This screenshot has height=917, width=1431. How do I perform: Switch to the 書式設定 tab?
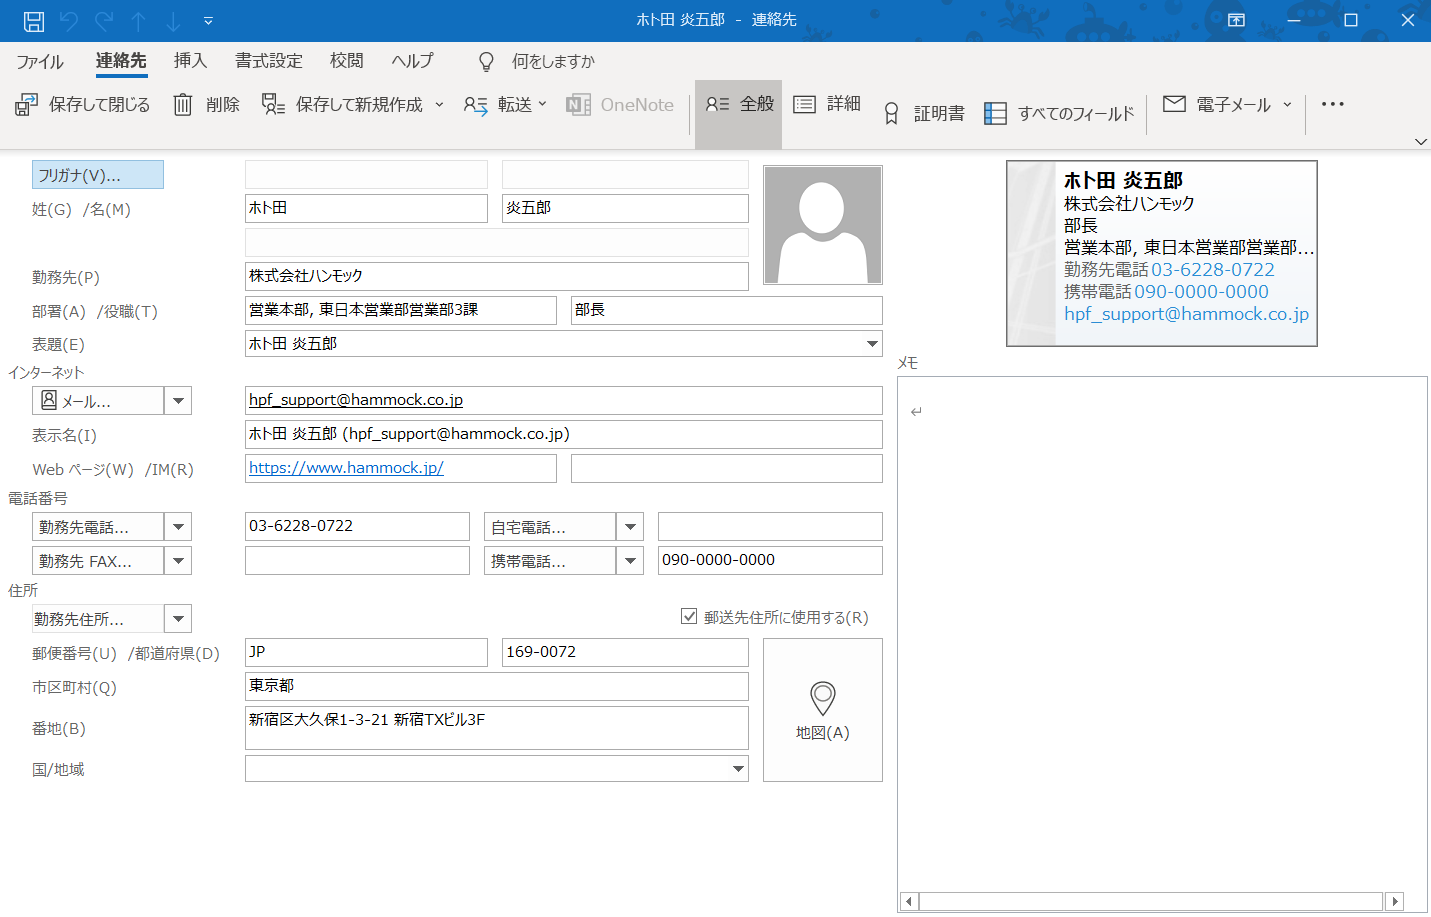pyautogui.click(x=268, y=62)
